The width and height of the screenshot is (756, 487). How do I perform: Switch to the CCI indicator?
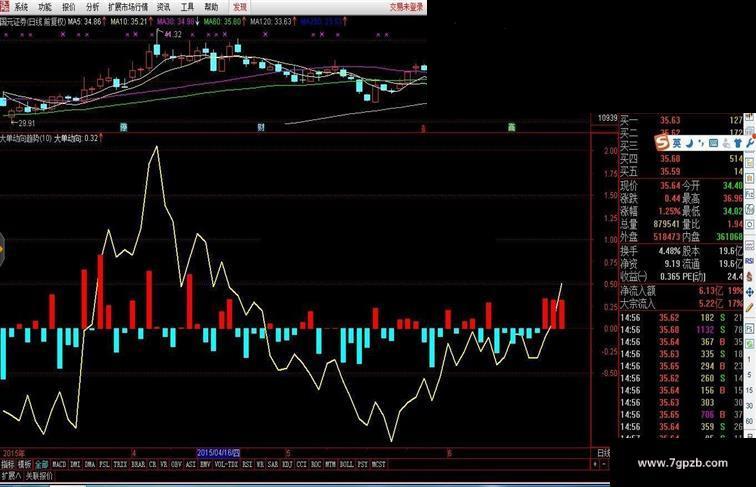click(x=301, y=464)
